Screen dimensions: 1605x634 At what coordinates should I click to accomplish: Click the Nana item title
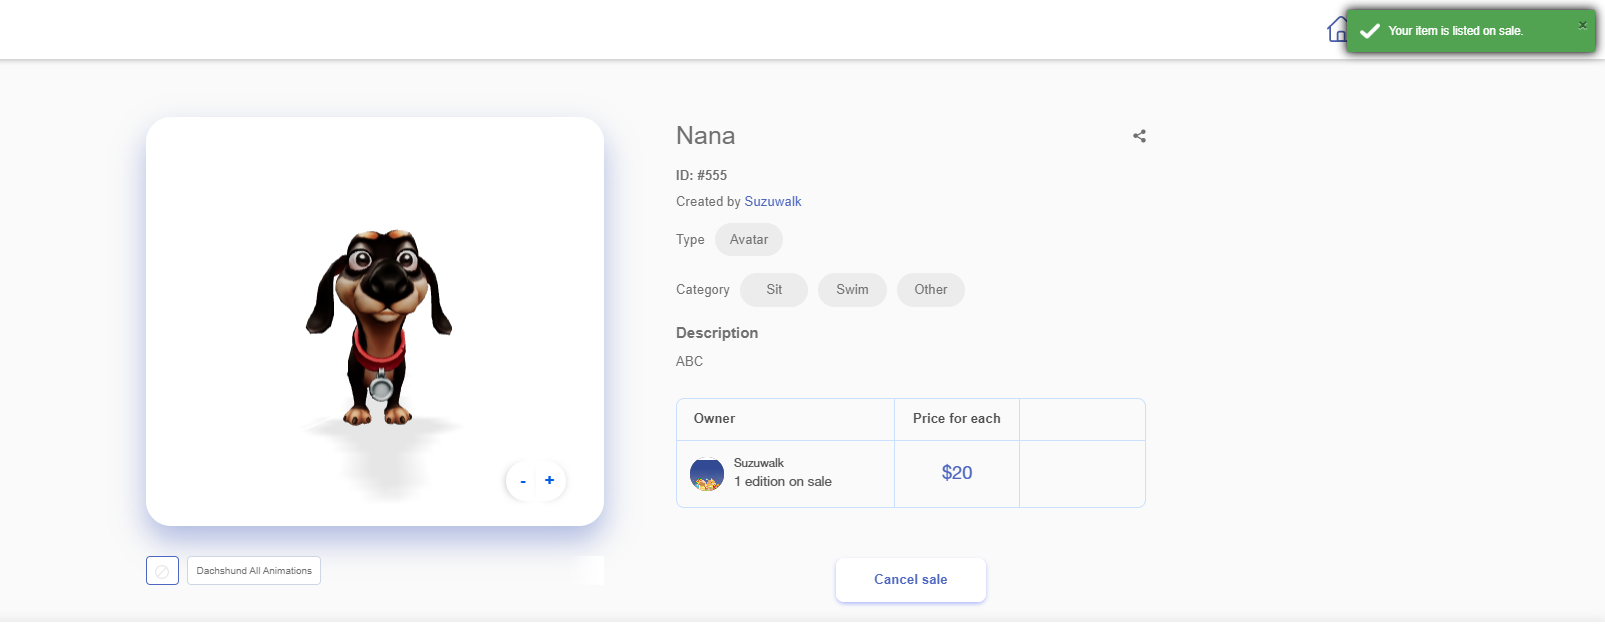point(706,136)
